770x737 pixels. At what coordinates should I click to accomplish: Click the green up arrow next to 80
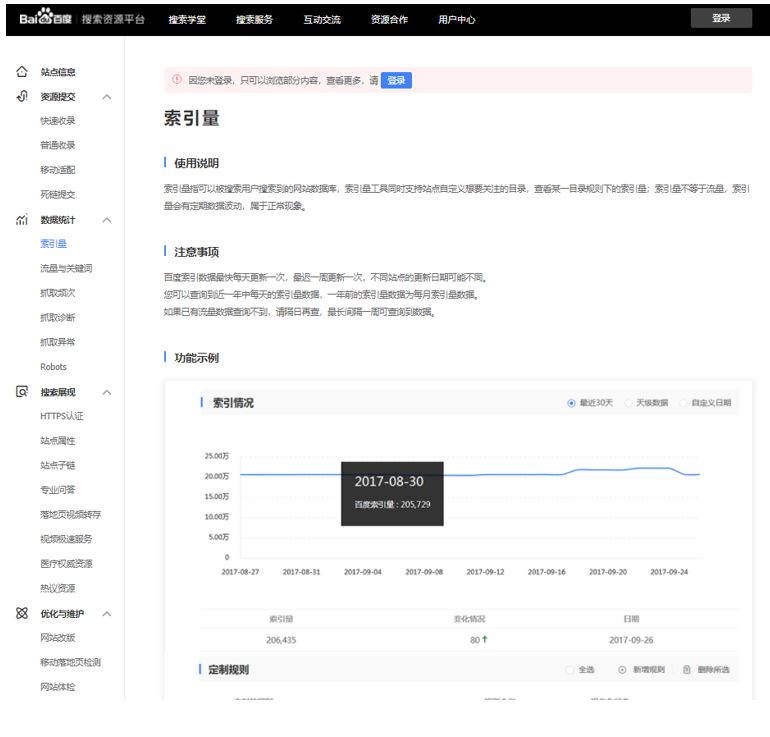(x=485, y=639)
